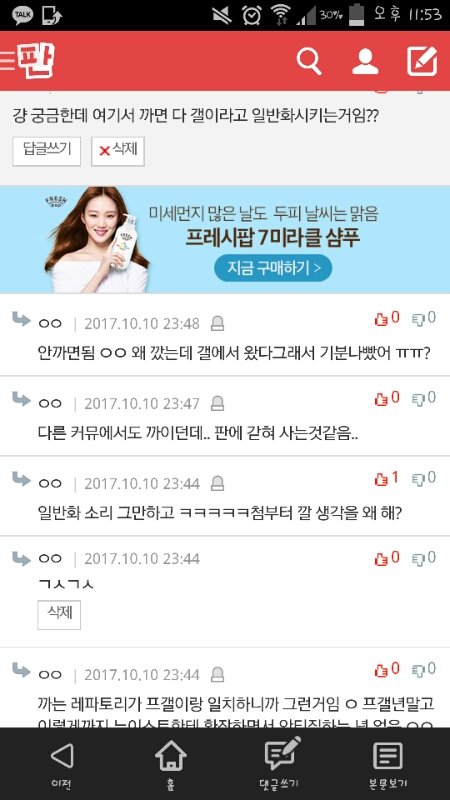Tap the 홈 home nav button
The image size is (450, 800).
[170, 764]
